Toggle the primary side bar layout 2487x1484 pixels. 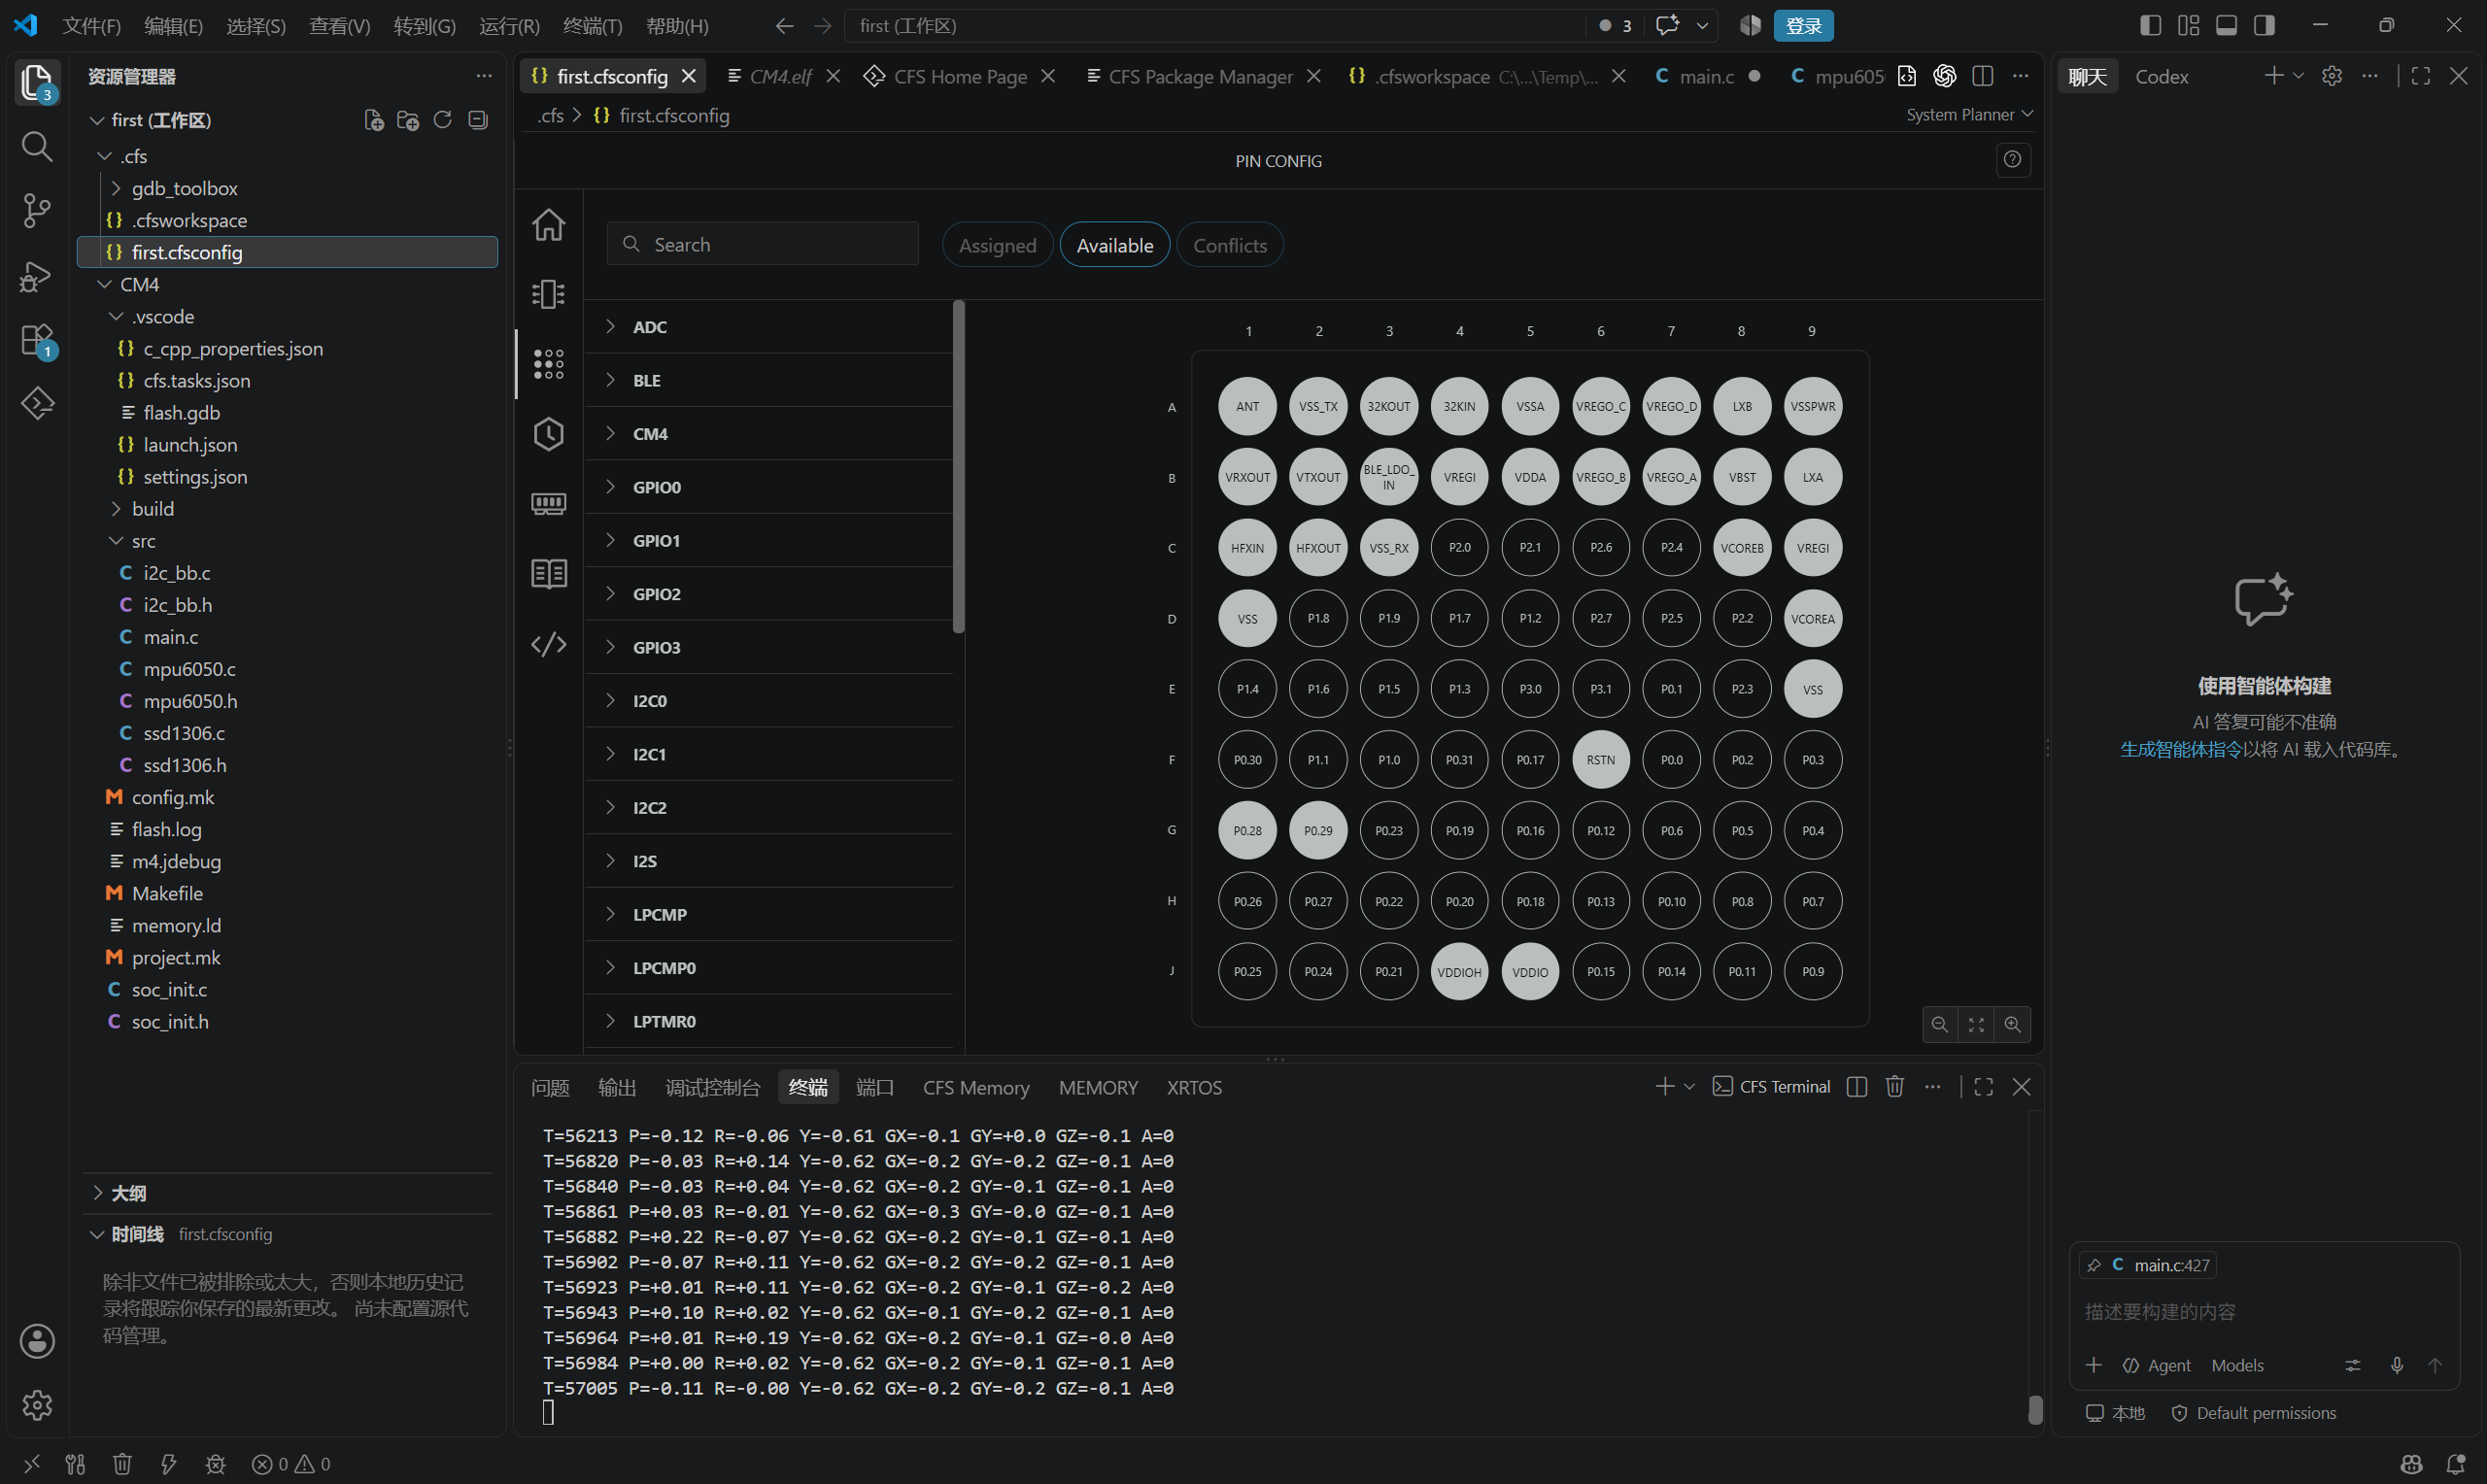(x=2150, y=25)
